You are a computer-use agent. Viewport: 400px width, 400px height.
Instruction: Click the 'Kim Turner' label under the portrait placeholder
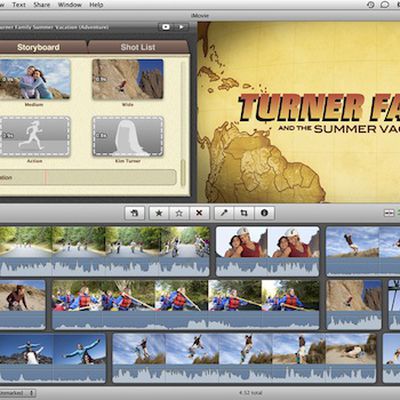point(128,161)
